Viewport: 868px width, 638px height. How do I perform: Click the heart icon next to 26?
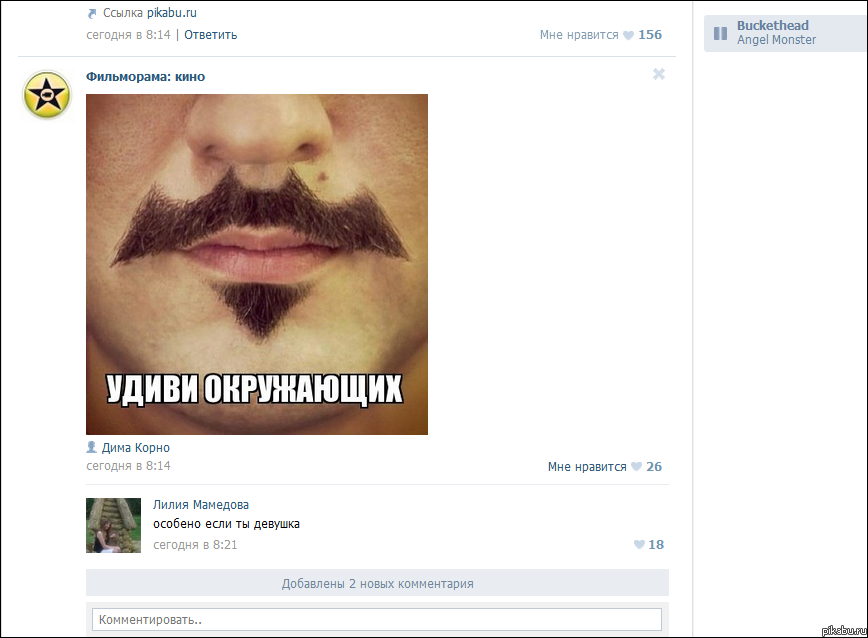pyautogui.click(x=637, y=466)
